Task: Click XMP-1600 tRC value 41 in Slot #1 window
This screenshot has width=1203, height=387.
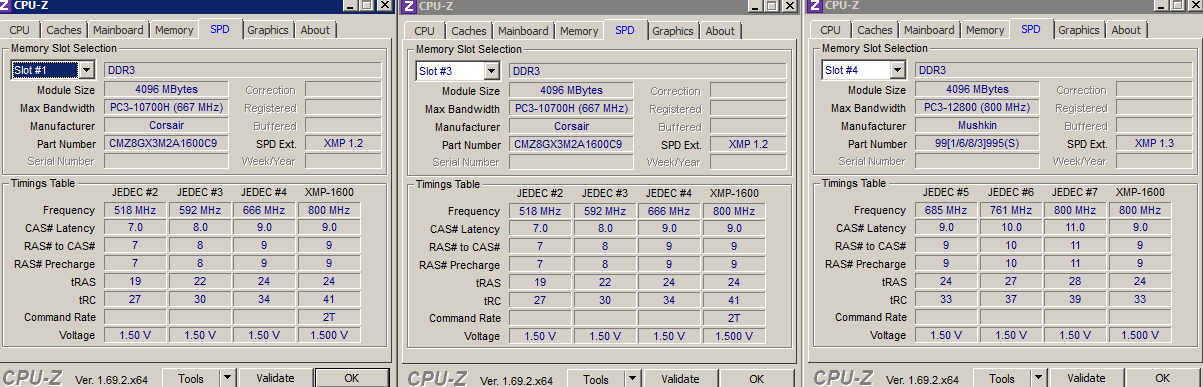Action: [x=329, y=299]
